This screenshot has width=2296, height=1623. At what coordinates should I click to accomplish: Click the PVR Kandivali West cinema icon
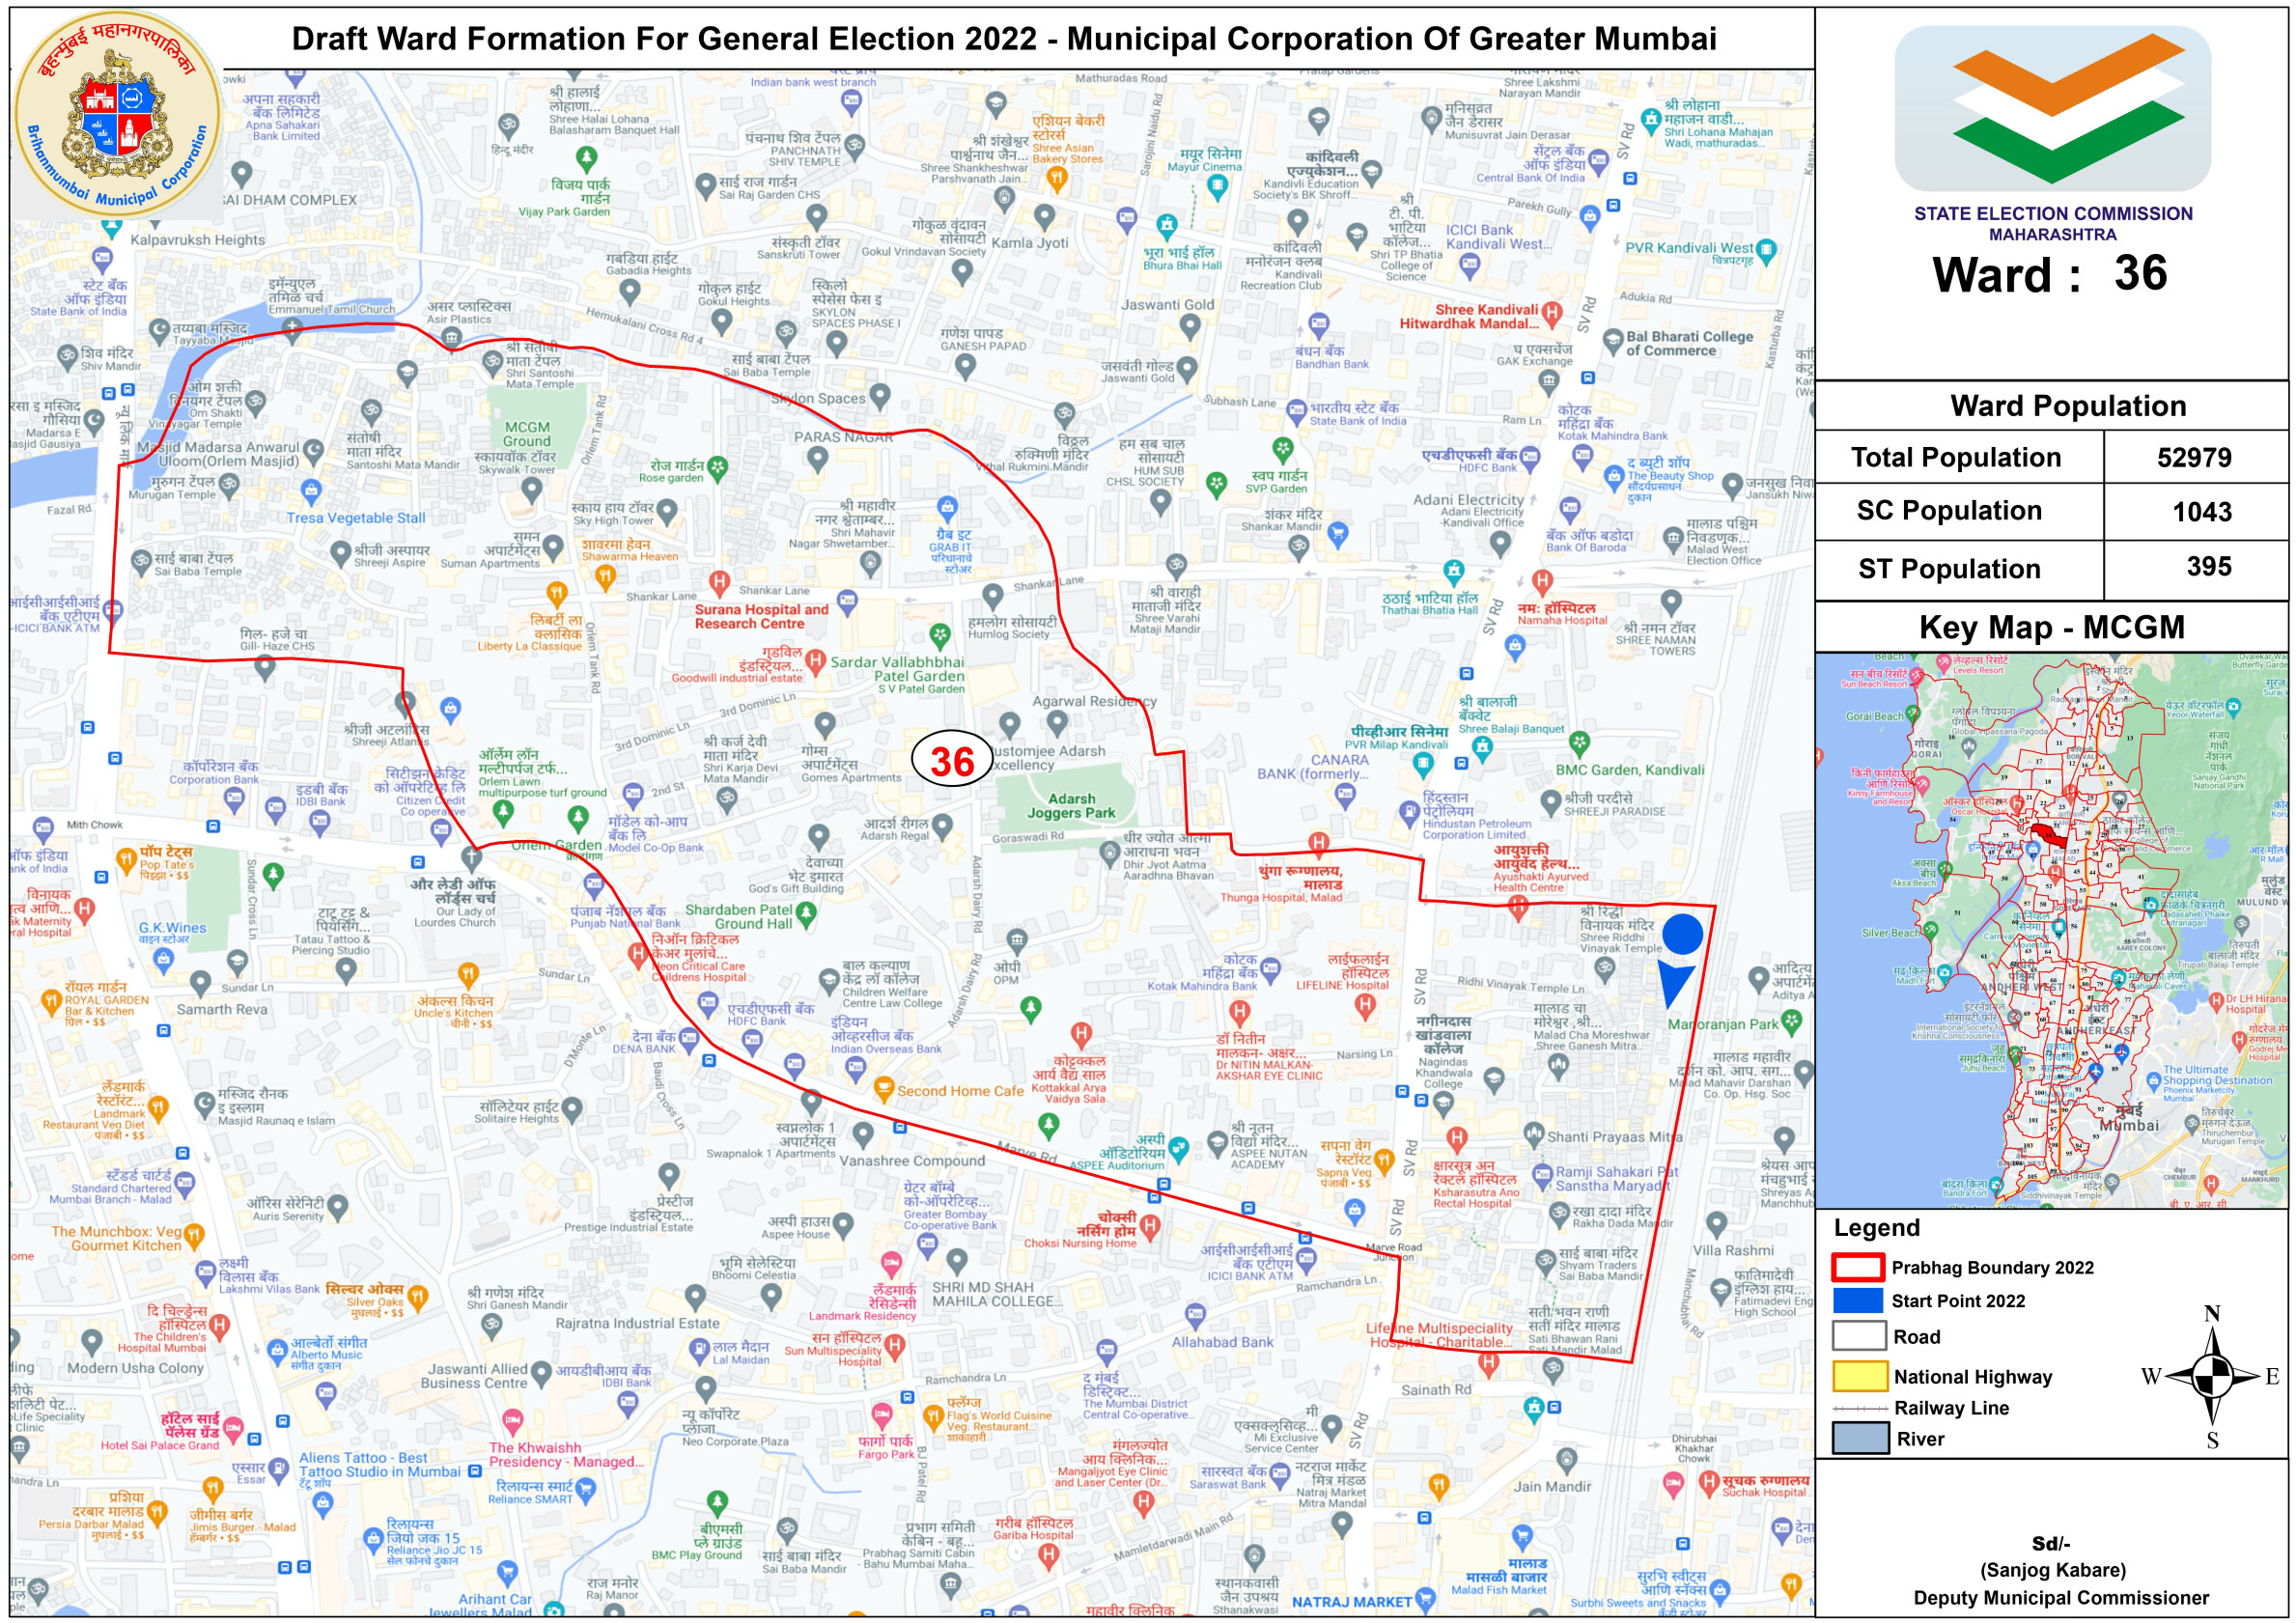1766,250
